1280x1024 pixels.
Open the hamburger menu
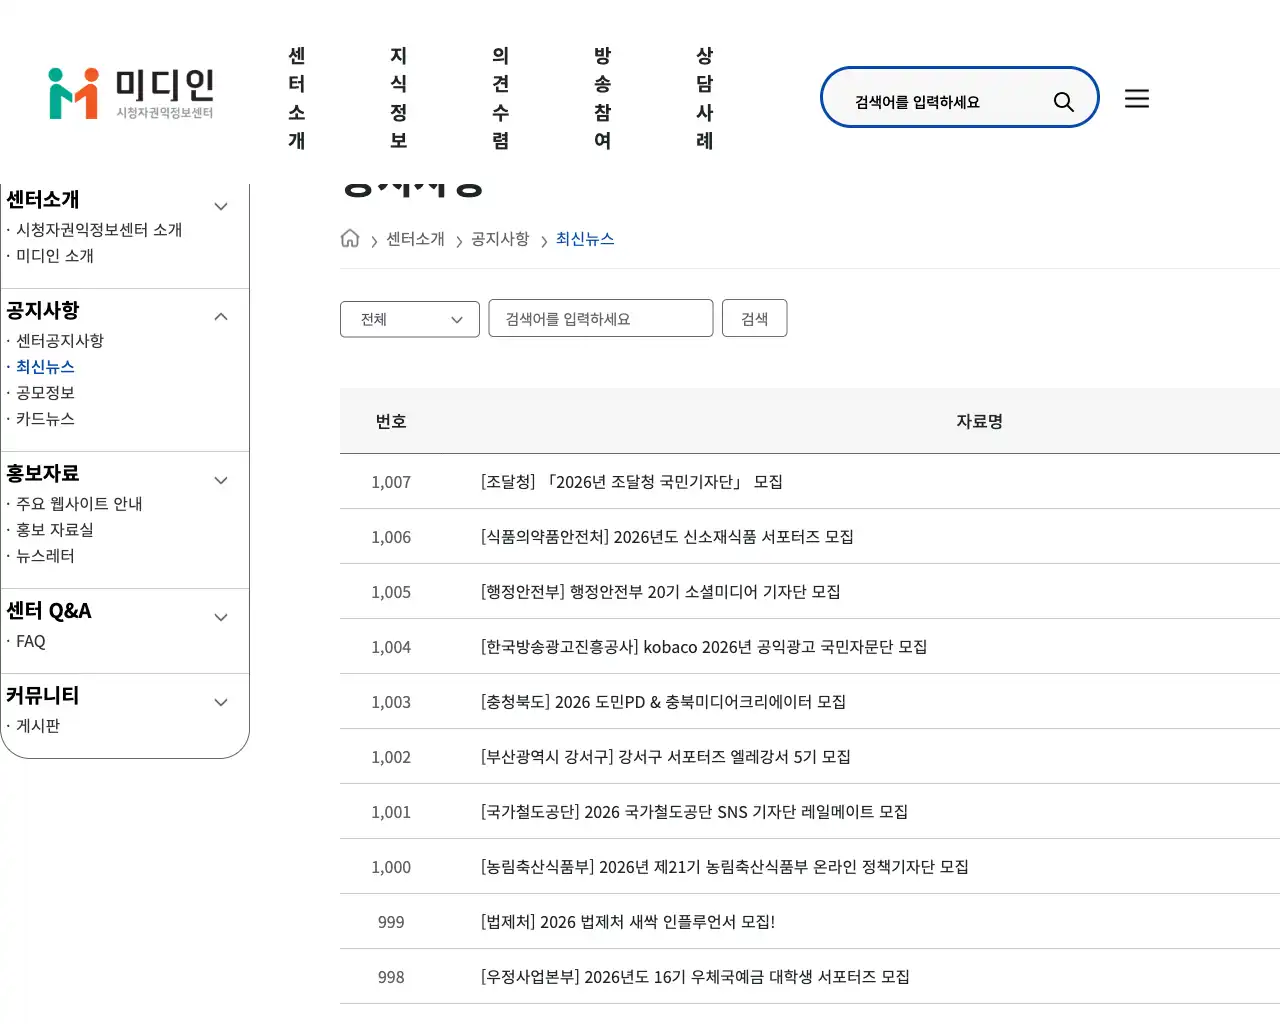coord(1137,98)
